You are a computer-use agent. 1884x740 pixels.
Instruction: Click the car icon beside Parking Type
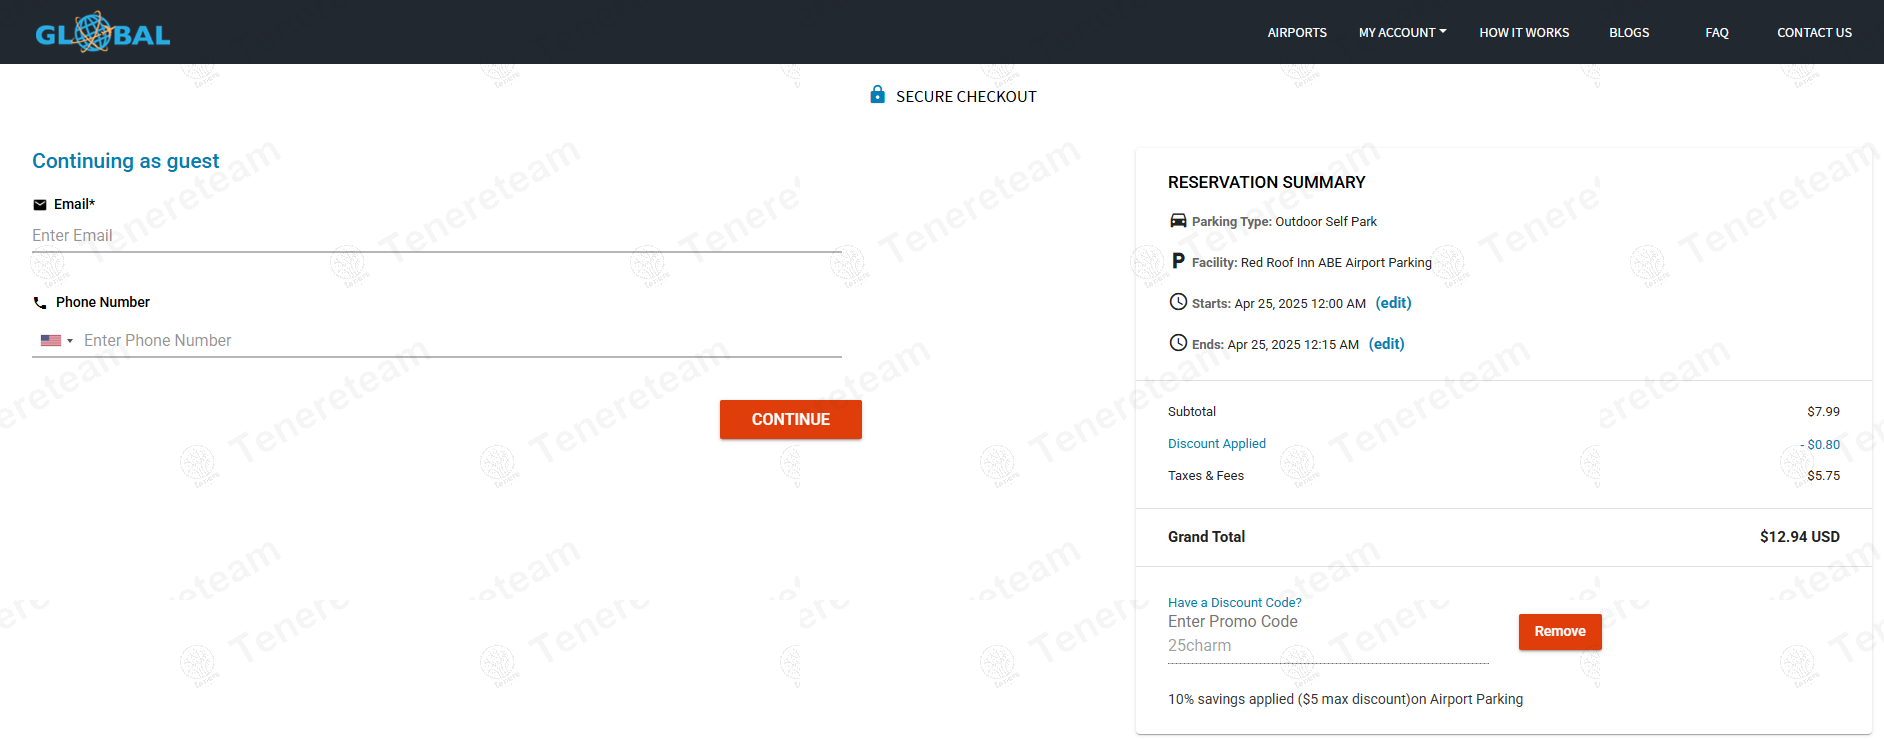[x=1178, y=221]
